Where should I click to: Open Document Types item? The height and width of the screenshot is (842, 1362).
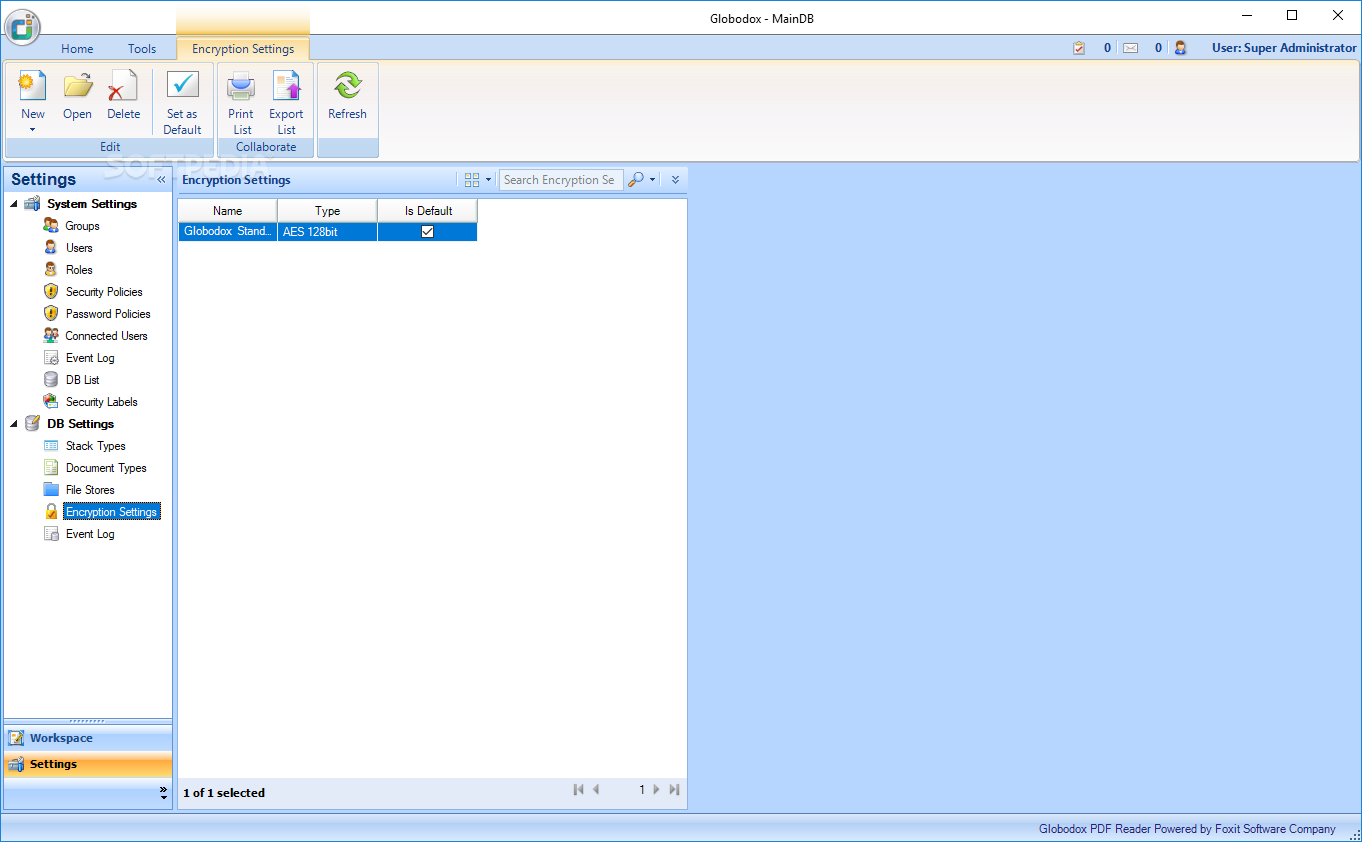point(106,468)
